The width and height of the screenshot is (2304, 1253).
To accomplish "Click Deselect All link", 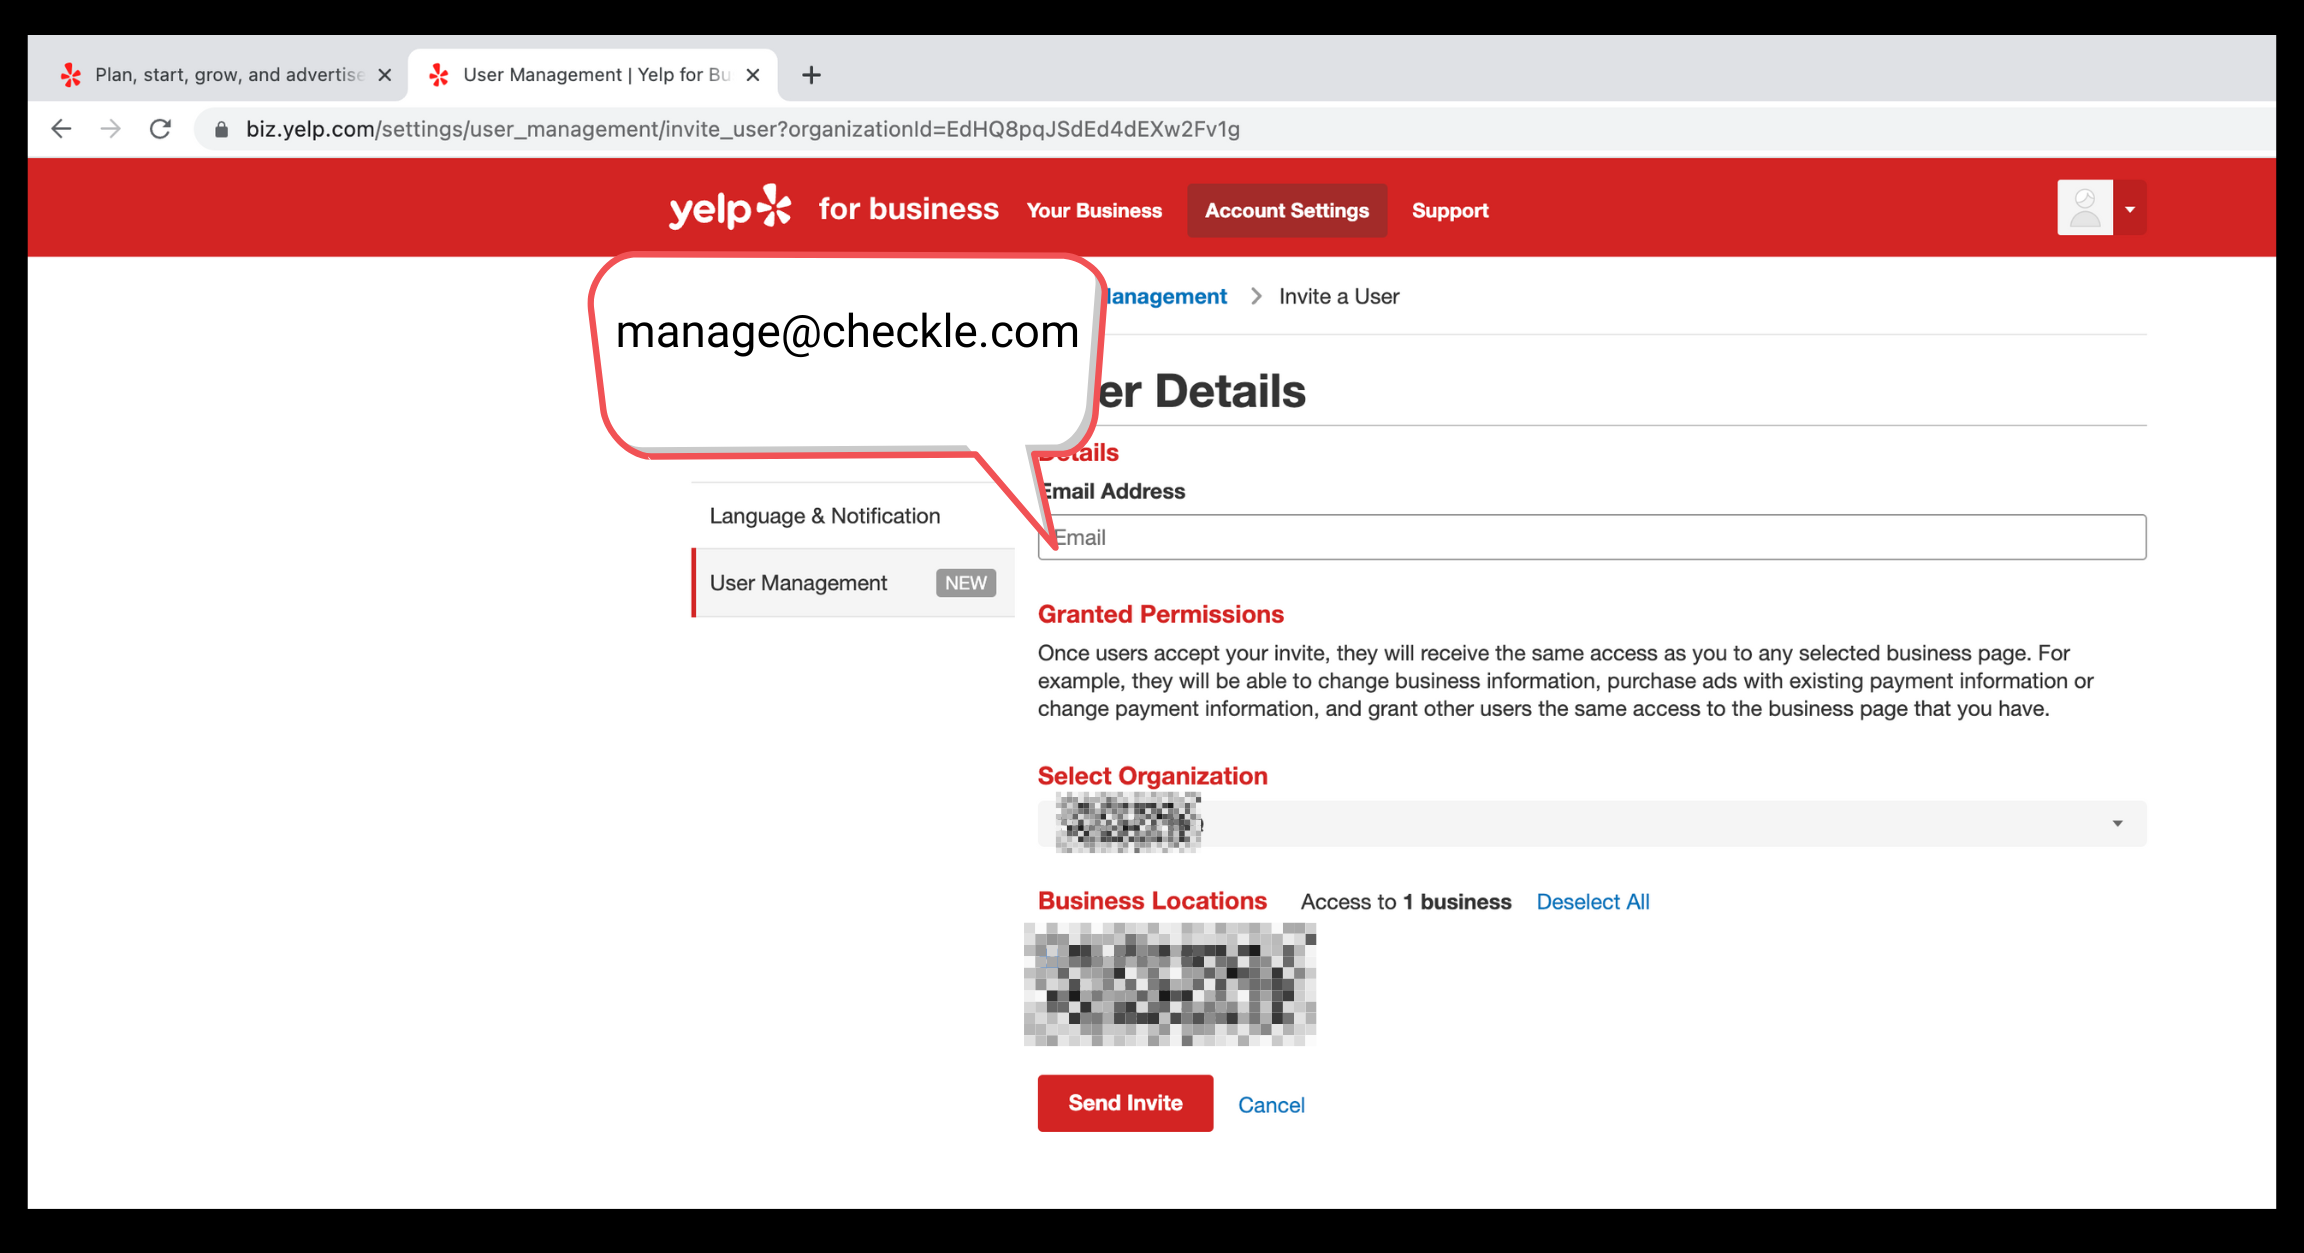I will [1593, 902].
